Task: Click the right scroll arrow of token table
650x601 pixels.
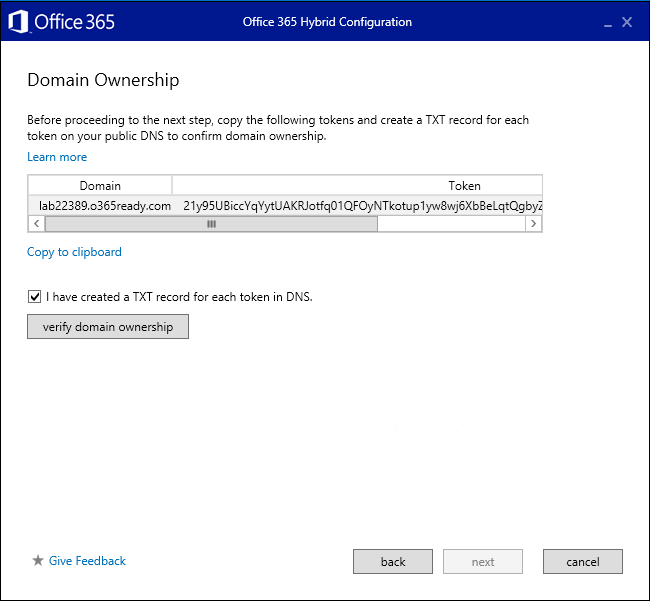Action: point(534,224)
